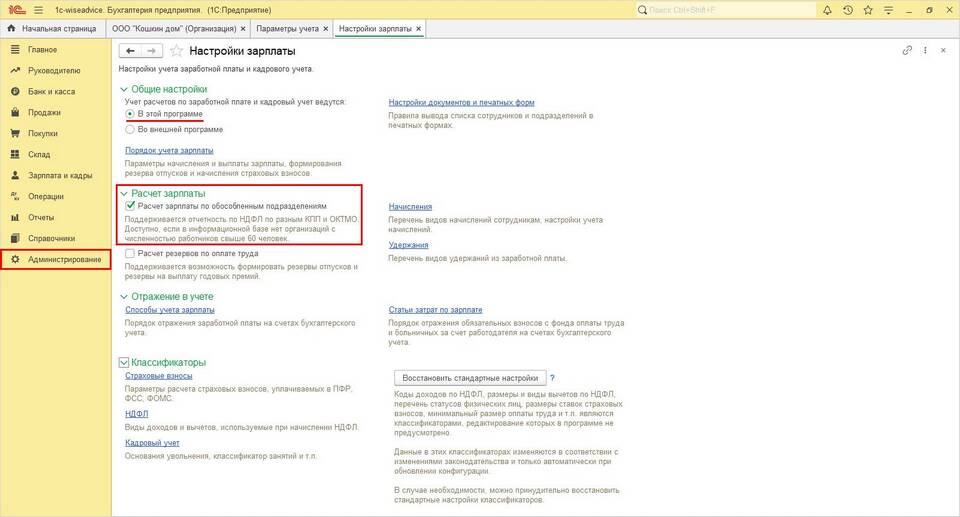
Task: Click 'Восстановить стандартные настройки' button
Action: tap(471, 378)
